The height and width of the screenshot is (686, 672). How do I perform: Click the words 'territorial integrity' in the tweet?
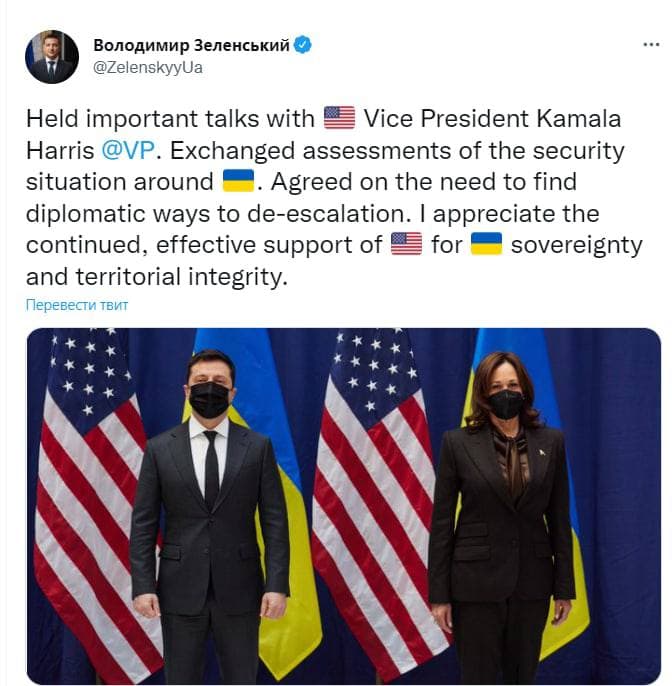(x=180, y=276)
